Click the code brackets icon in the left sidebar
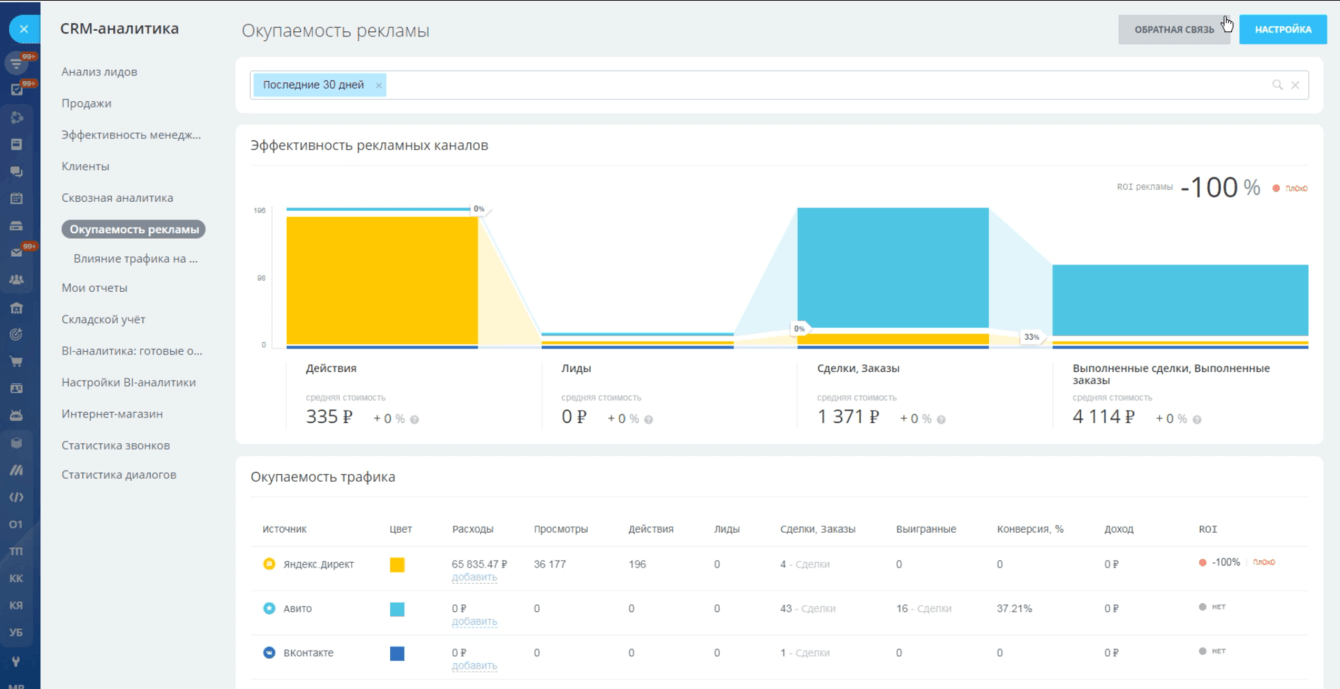This screenshot has width=1340, height=689. (16, 497)
